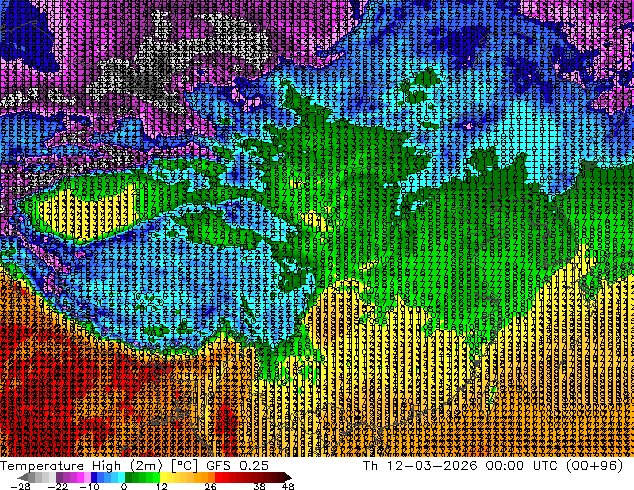Image resolution: width=634 pixels, height=490 pixels.
Task: Click the magenta segment of the temperature legend
Action: 80,477
